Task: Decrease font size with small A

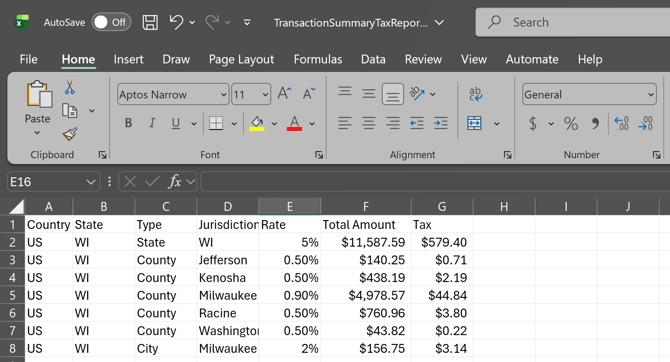Action: click(x=309, y=93)
